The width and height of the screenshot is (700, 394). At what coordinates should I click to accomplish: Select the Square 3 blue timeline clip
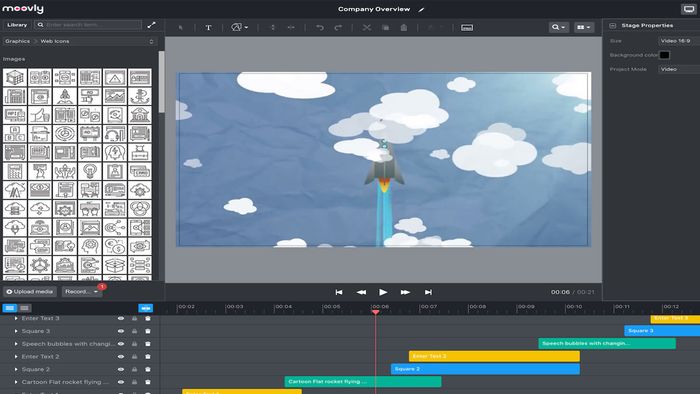pyautogui.click(x=662, y=331)
